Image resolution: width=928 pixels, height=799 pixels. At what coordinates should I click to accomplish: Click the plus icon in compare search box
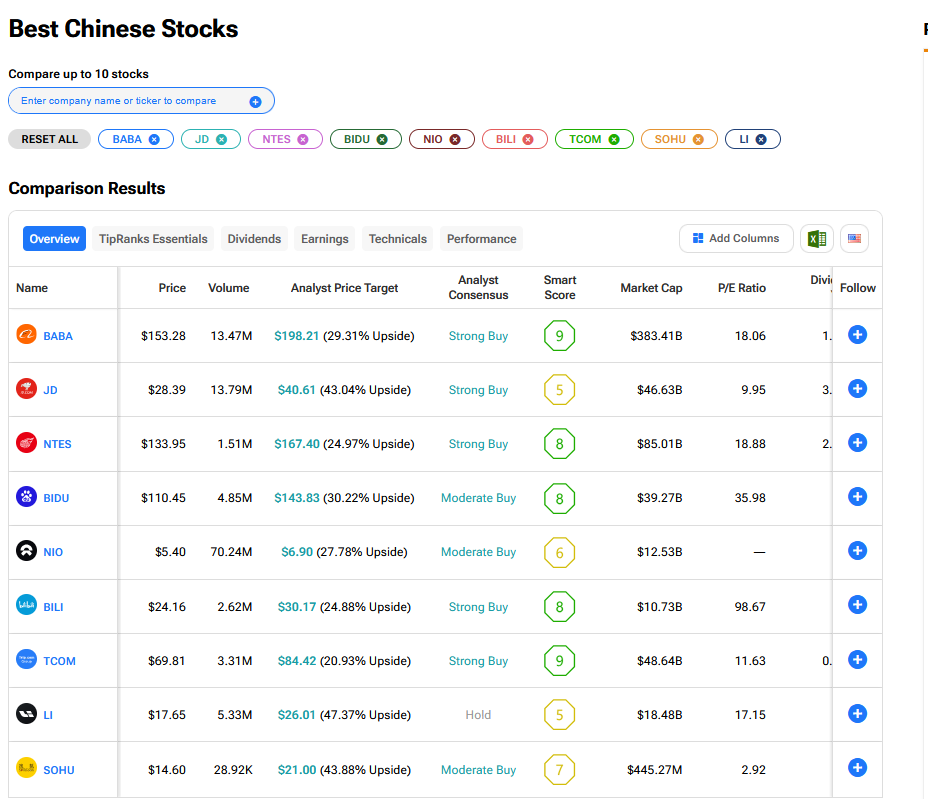[255, 101]
